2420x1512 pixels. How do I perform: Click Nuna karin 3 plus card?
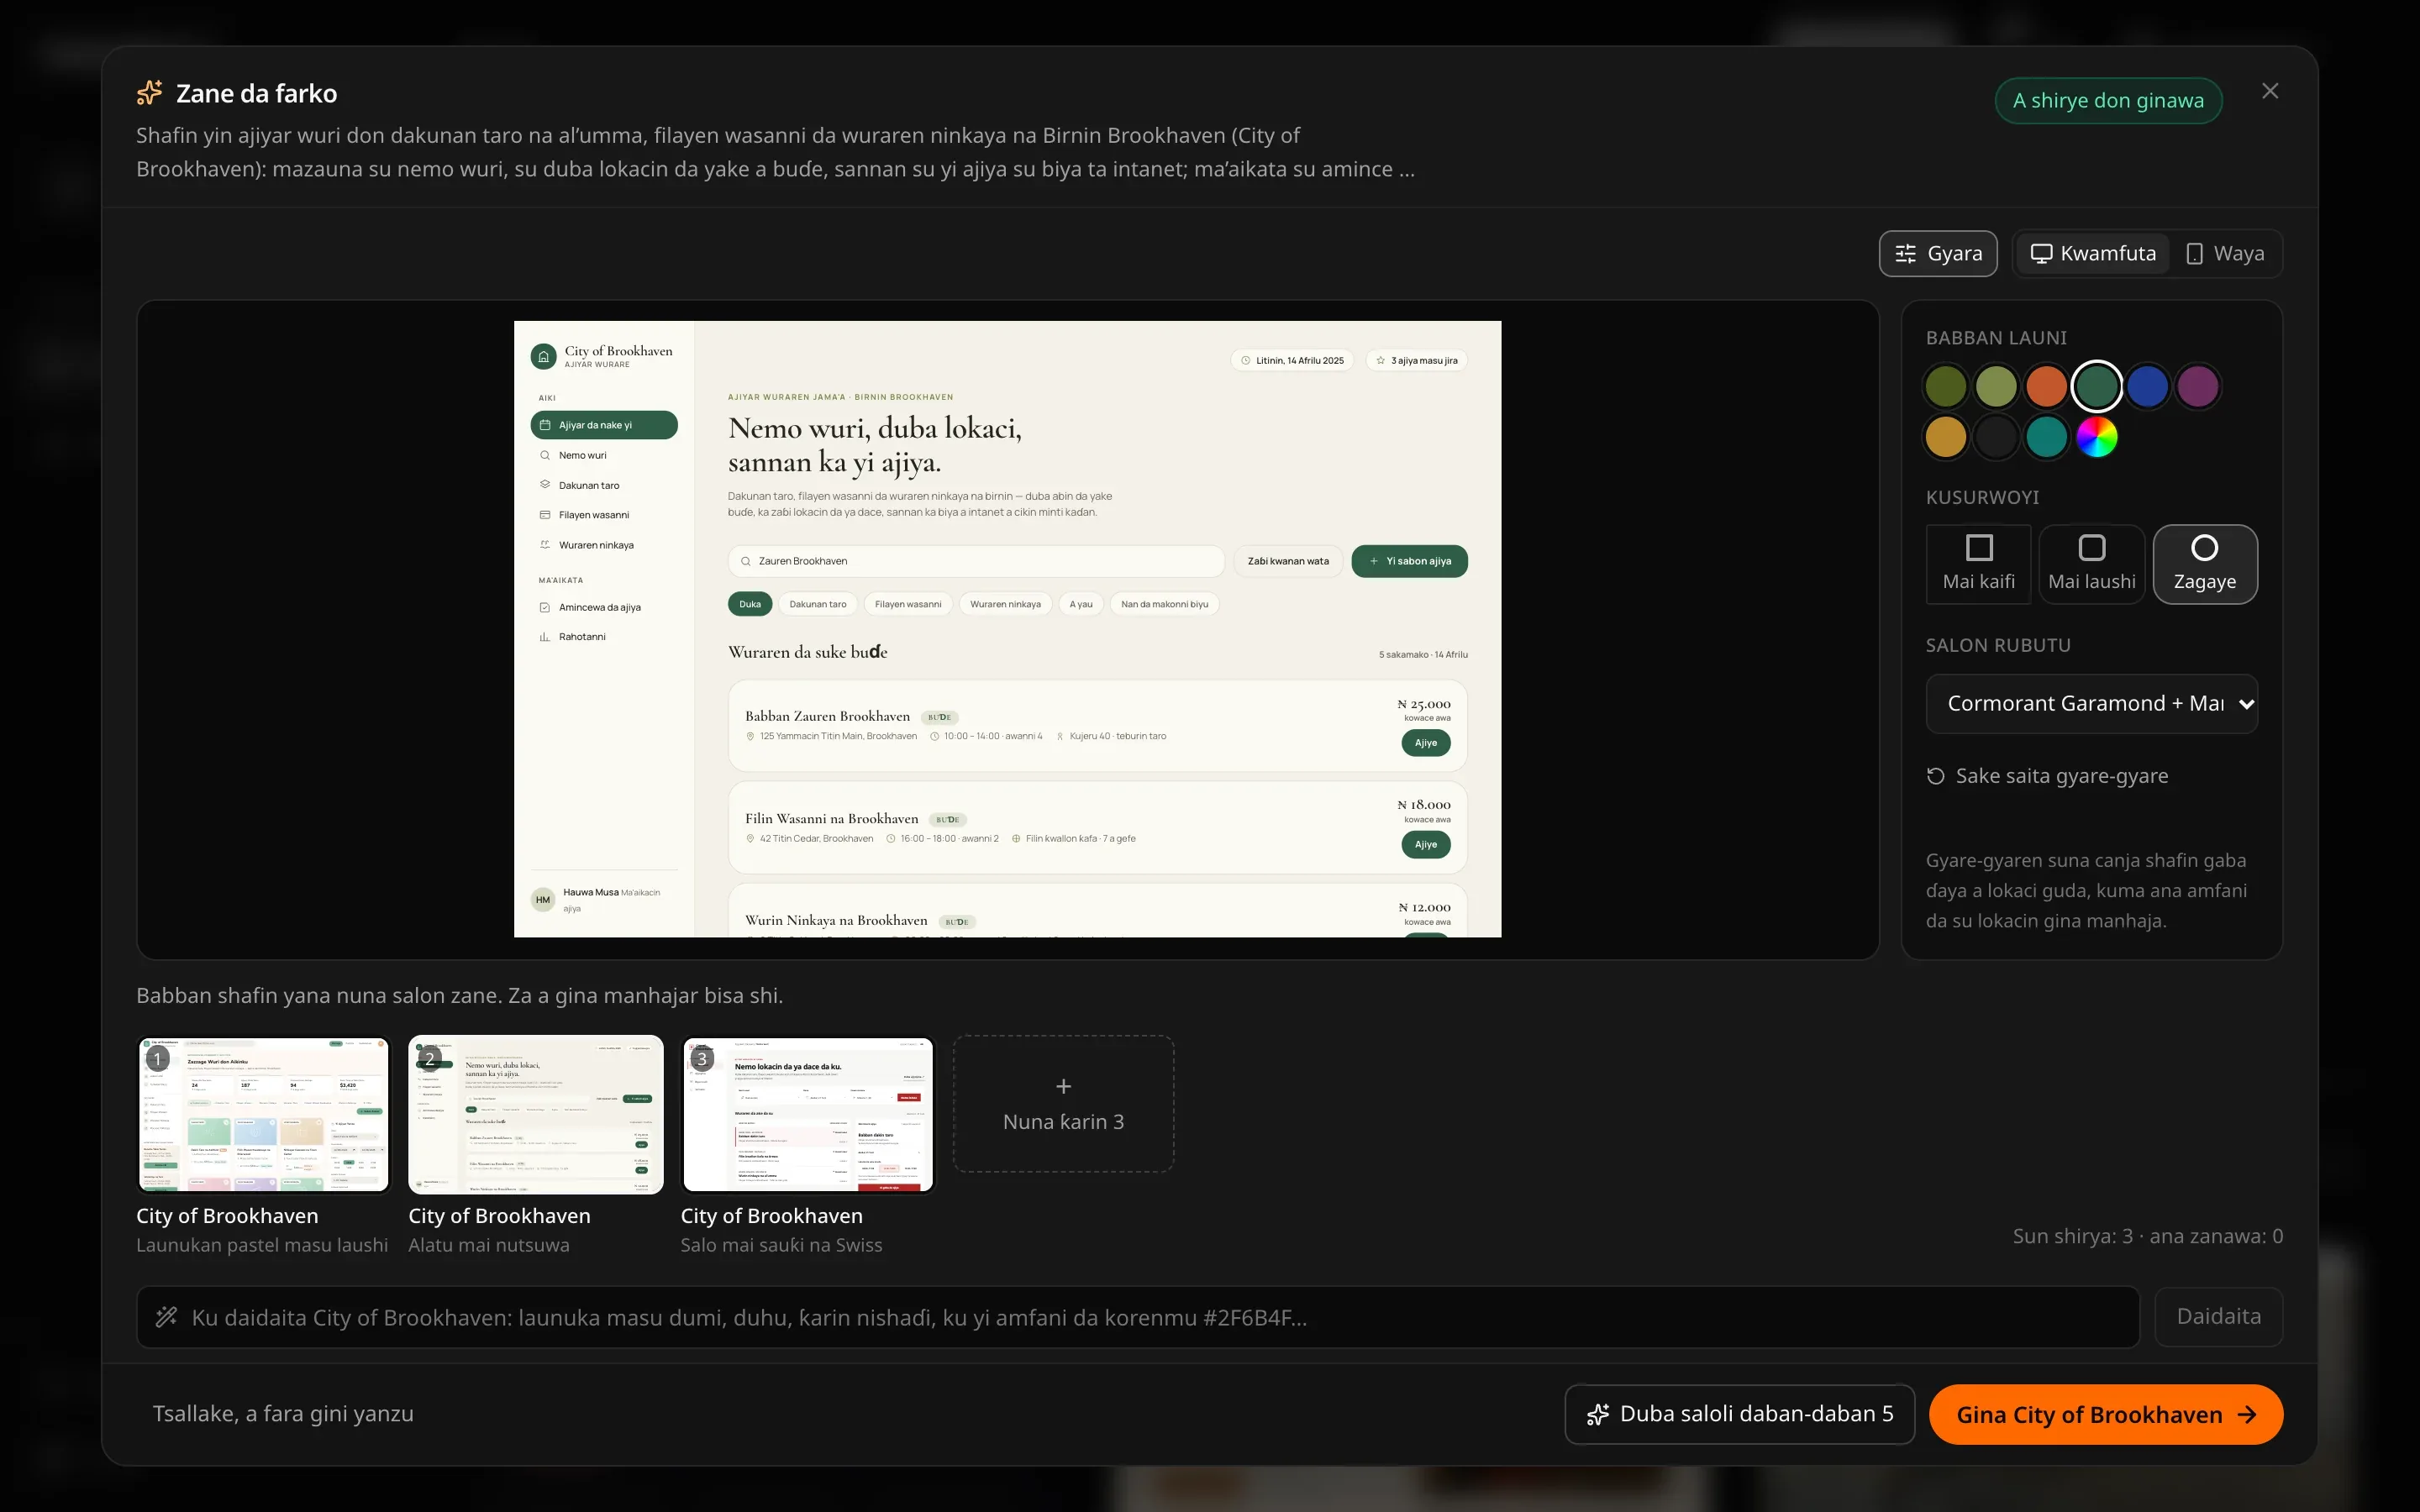[x=1064, y=1104]
